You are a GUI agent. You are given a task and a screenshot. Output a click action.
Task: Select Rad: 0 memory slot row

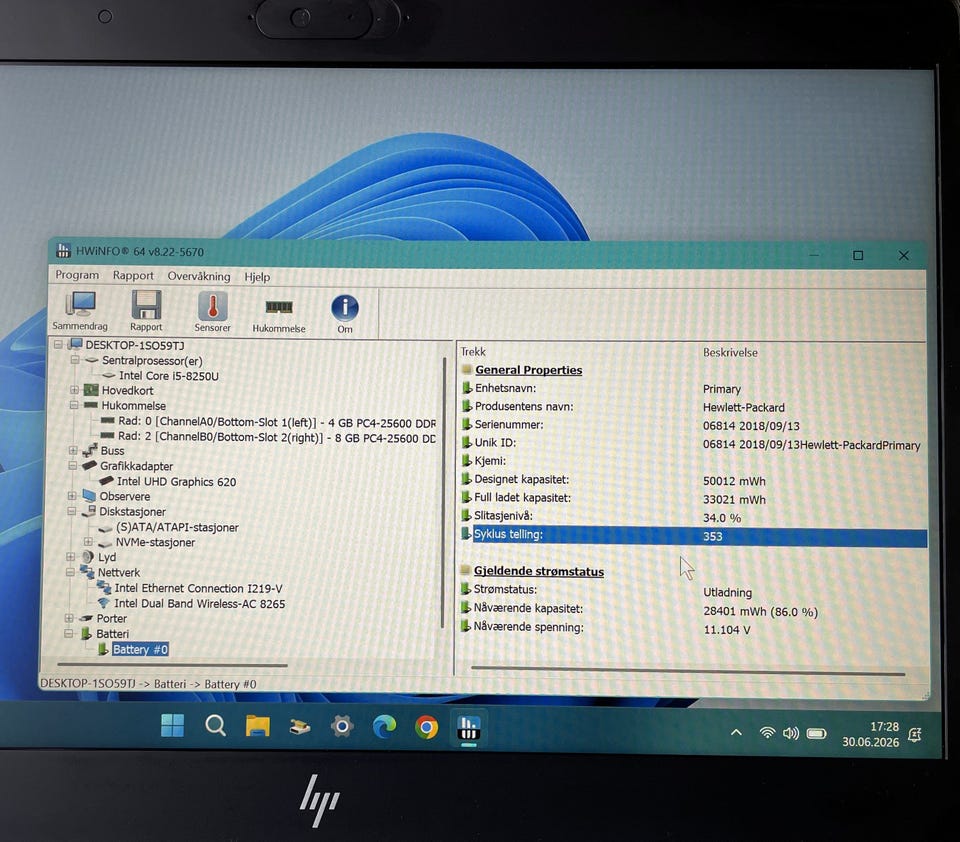[x=277, y=422]
